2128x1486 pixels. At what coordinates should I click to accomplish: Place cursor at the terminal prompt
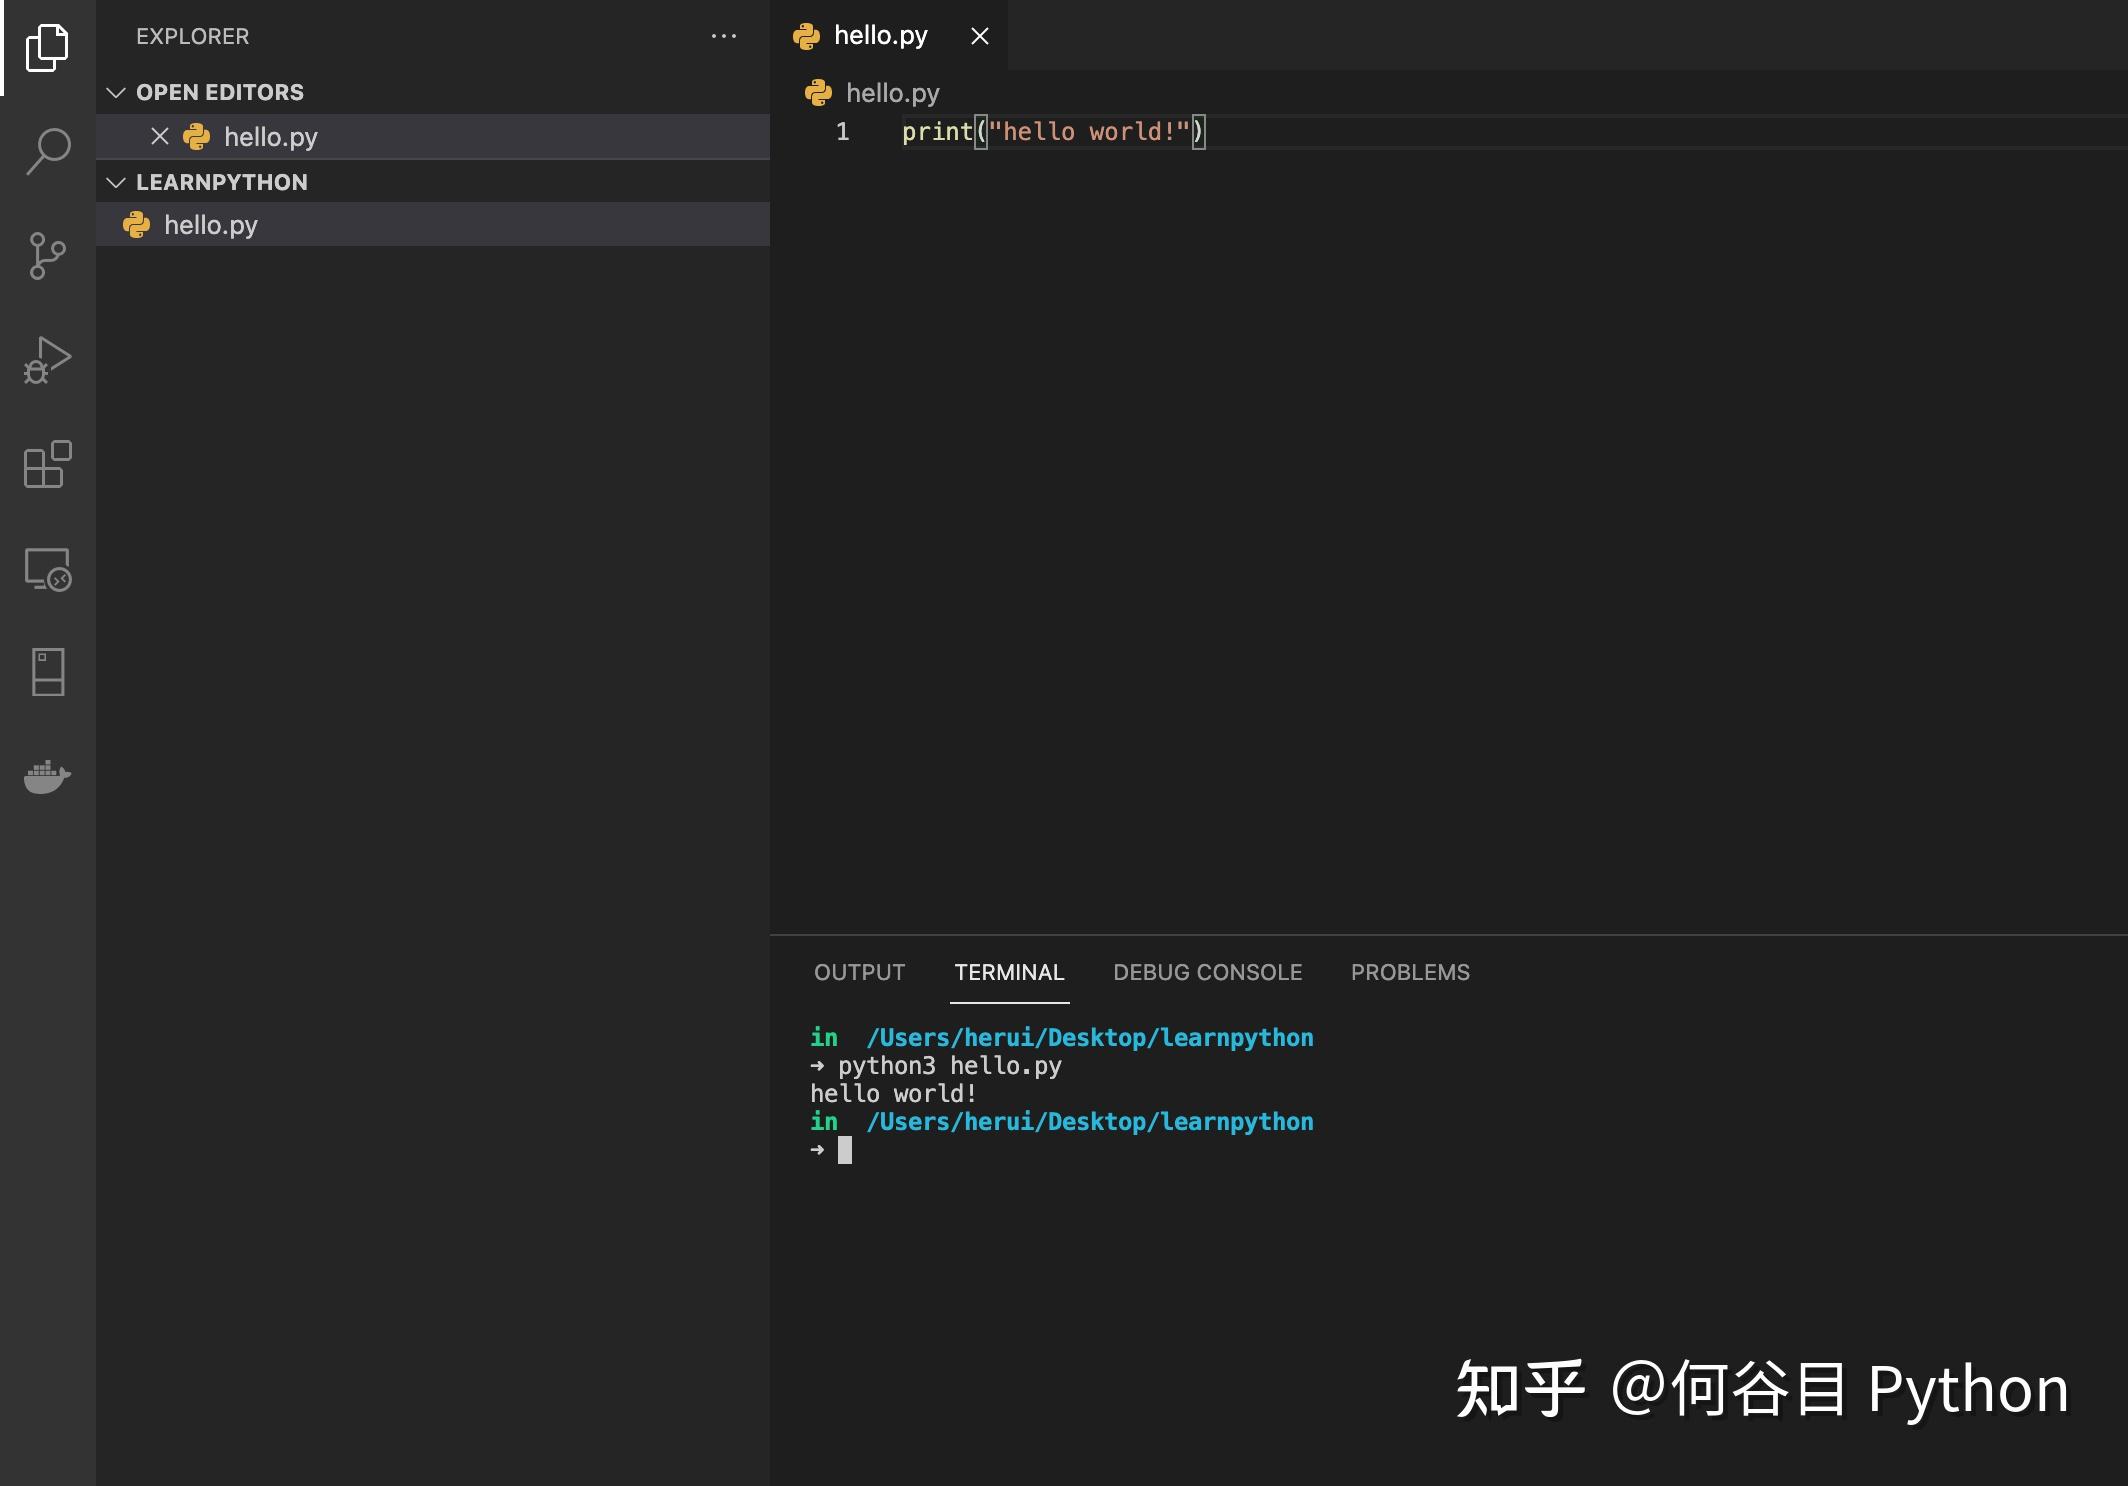click(x=846, y=1149)
